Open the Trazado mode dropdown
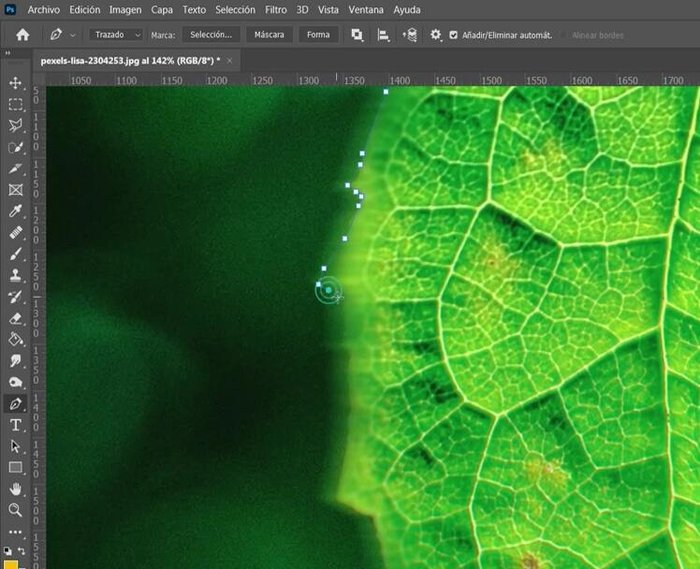The height and width of the screenshot is (569, 700). tap(117, 35)
